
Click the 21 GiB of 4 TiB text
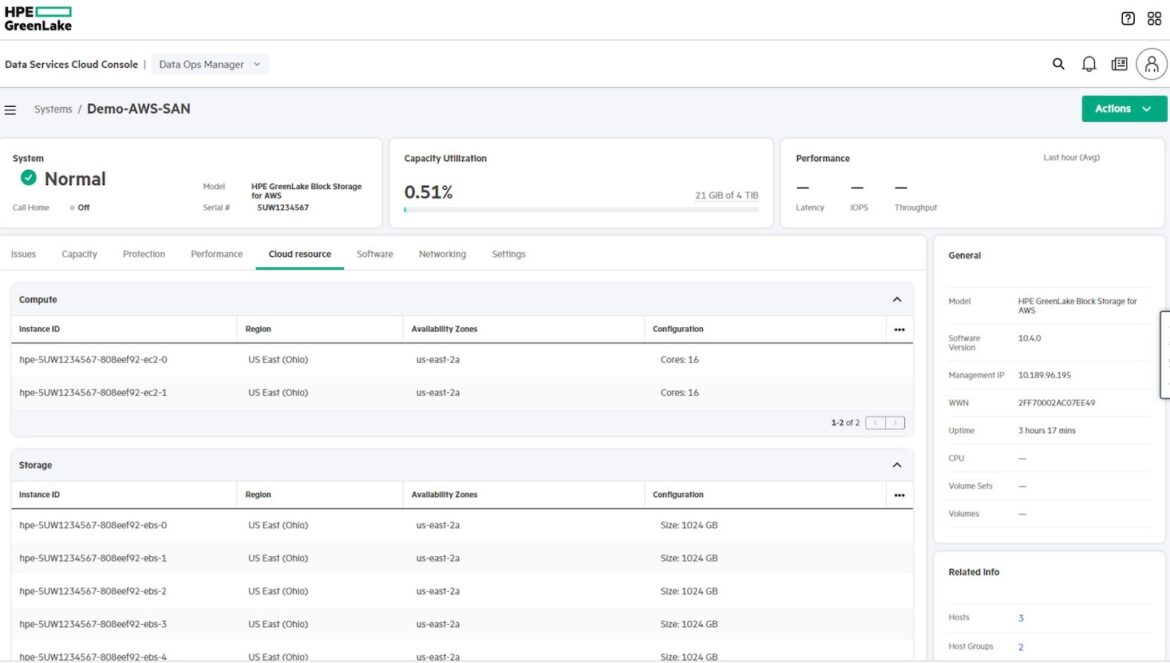(x=727, y=195)
